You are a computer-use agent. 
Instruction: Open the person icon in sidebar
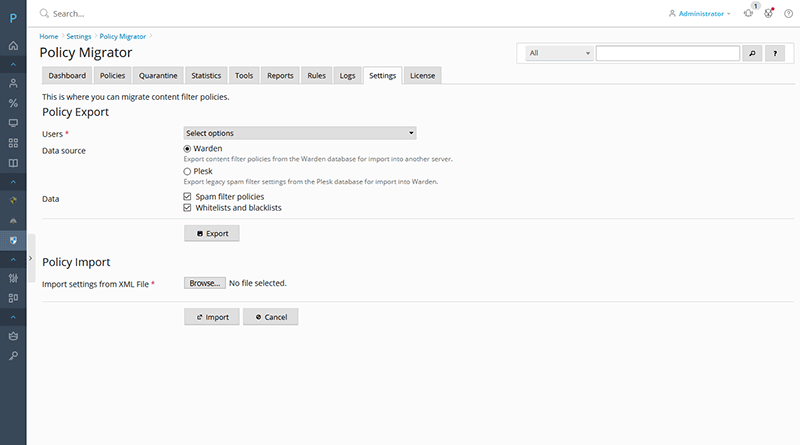tap(13, 83)
